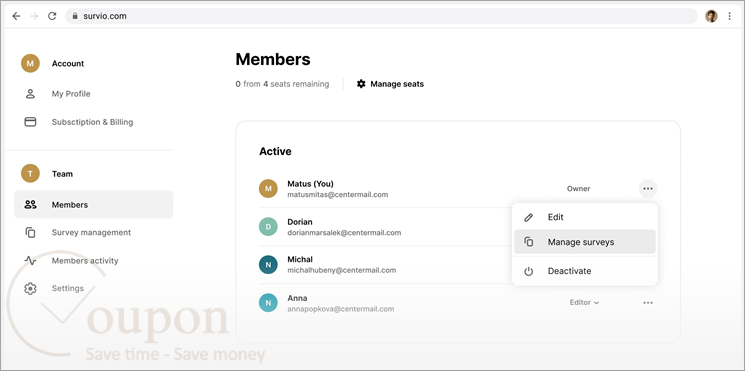This screenshot has width=745, height=371.
Task: Choose Deactivate in the context menu
Action: [x=585, y=271]
